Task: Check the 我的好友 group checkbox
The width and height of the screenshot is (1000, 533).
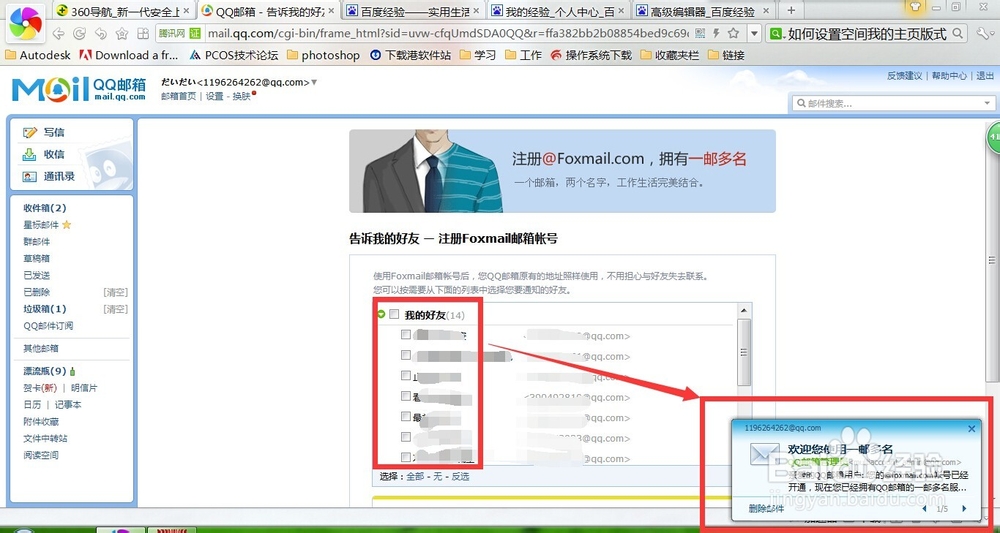Action: [394, 314]
